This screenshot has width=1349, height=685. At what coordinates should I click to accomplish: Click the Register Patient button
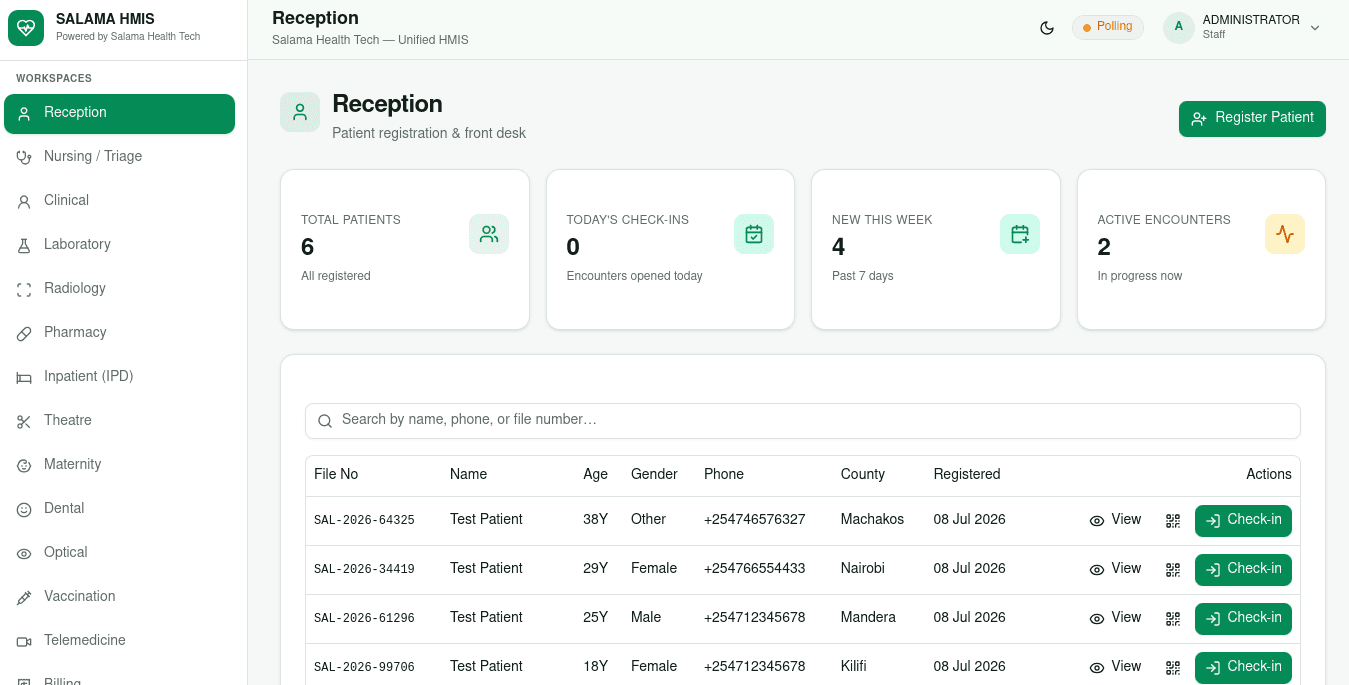point(1252,118)
